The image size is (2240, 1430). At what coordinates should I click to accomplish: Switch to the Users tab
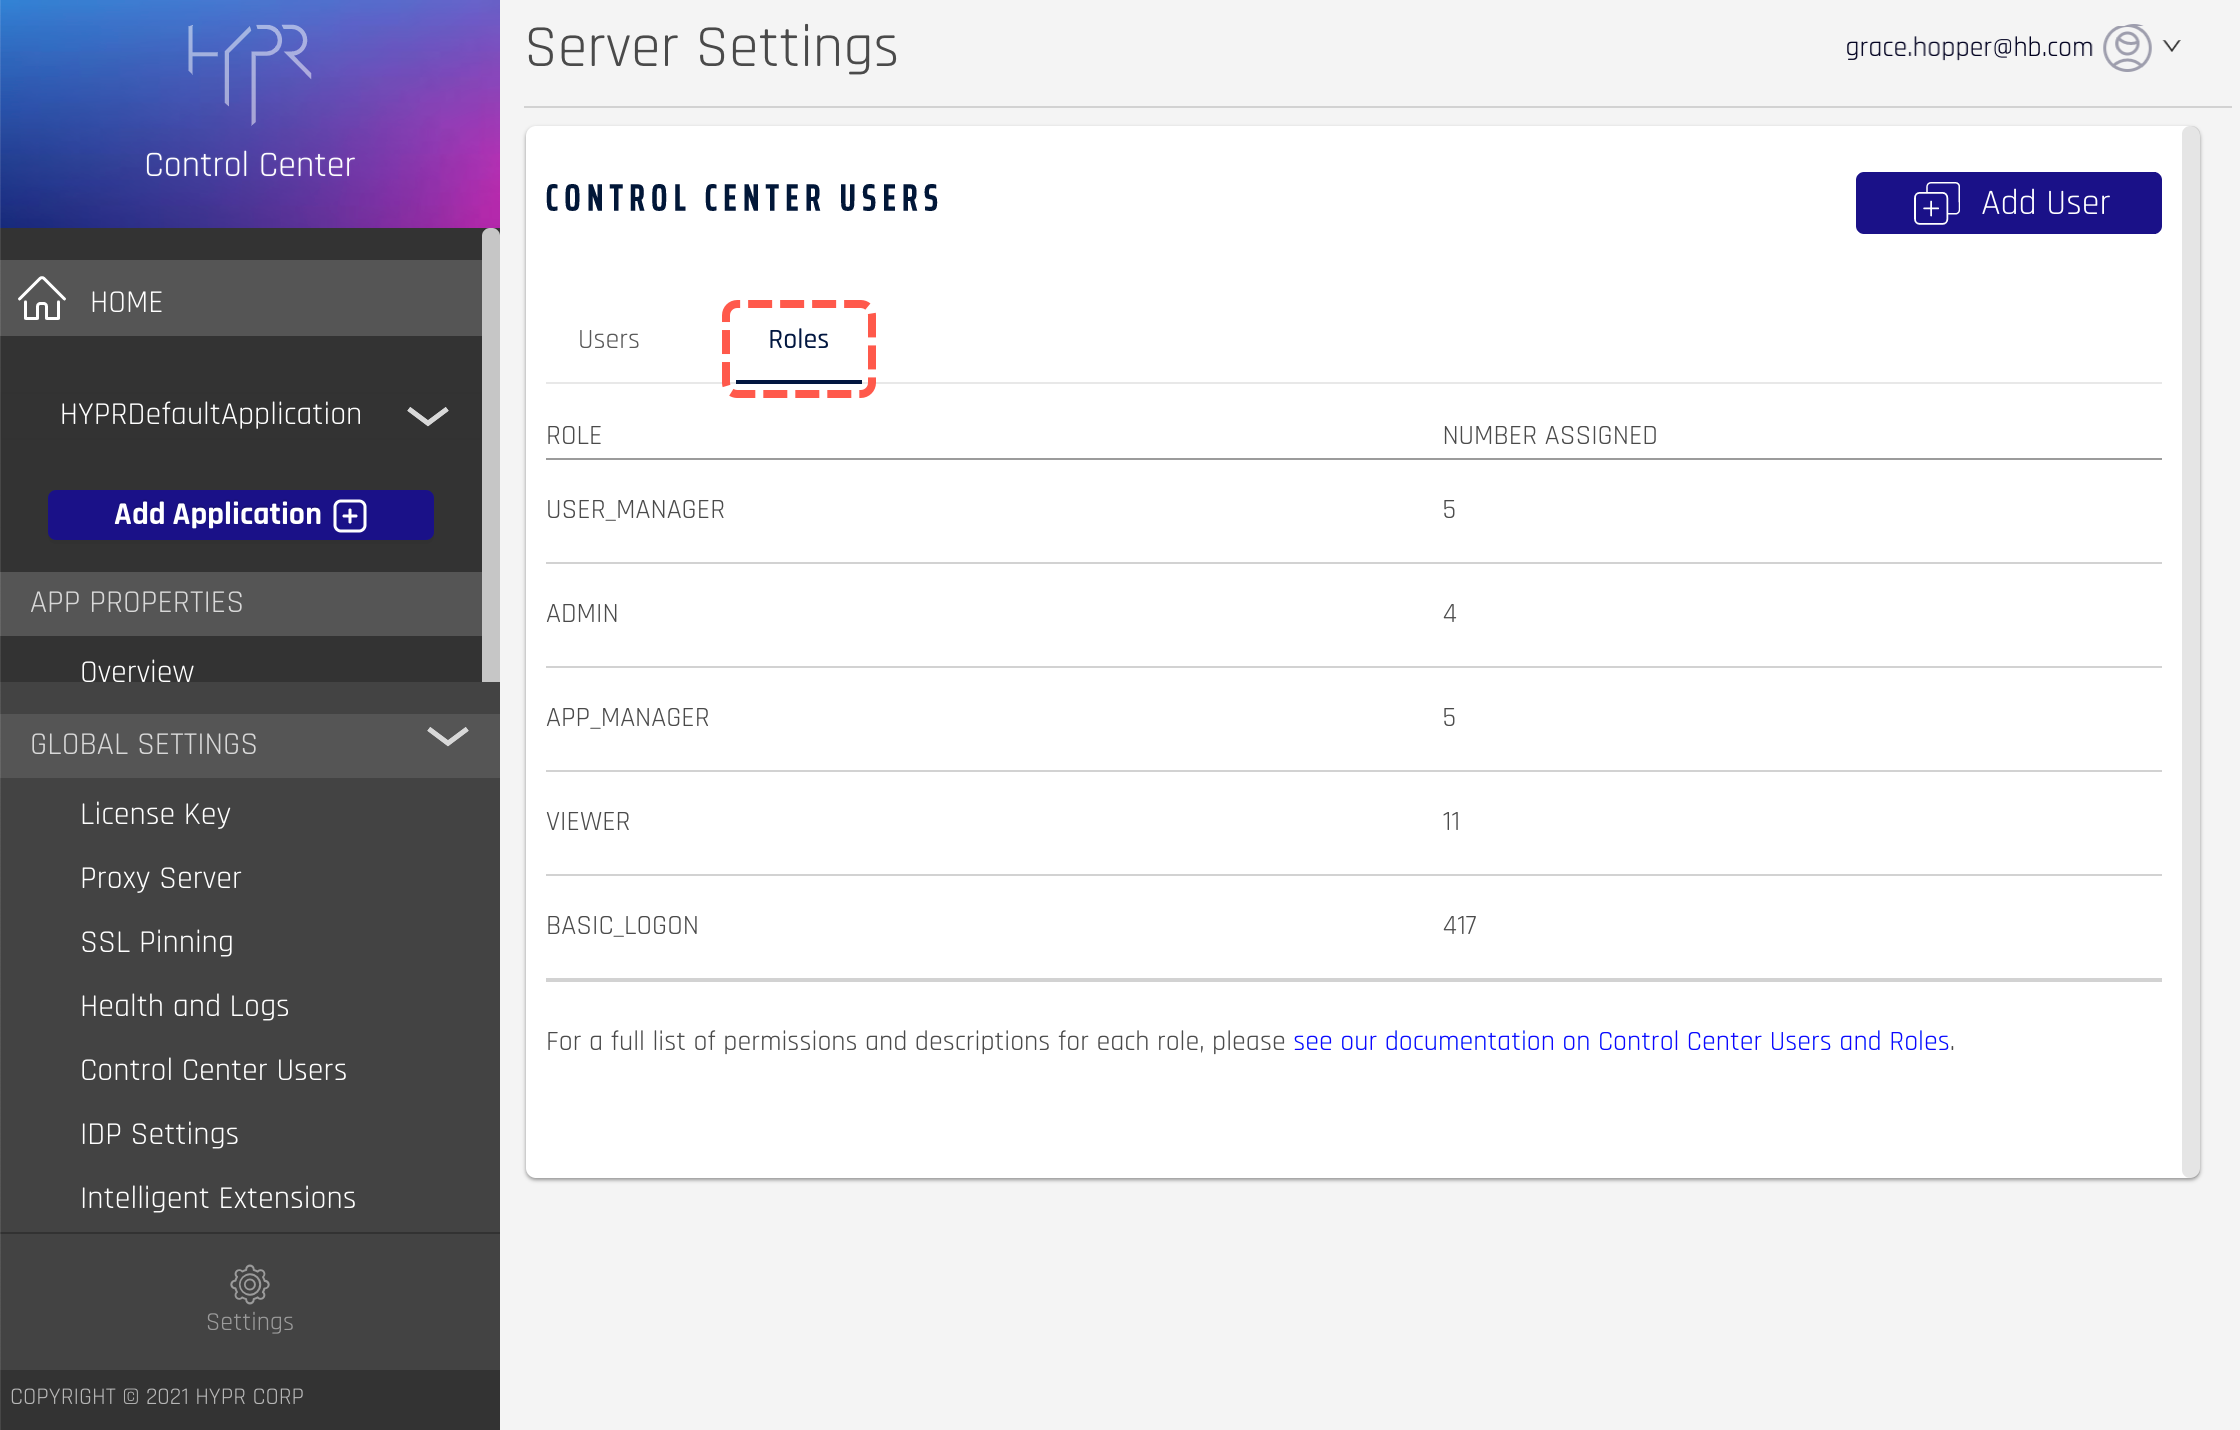(x=608, y=340)
